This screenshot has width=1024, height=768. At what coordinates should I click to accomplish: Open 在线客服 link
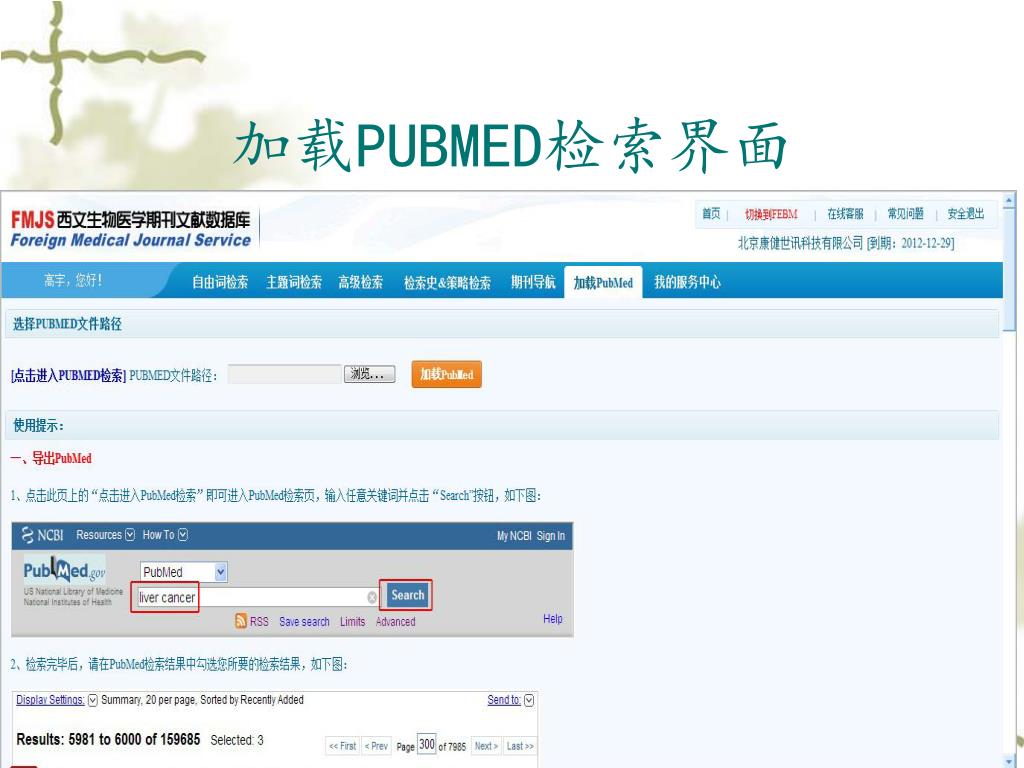pos(846,214)
